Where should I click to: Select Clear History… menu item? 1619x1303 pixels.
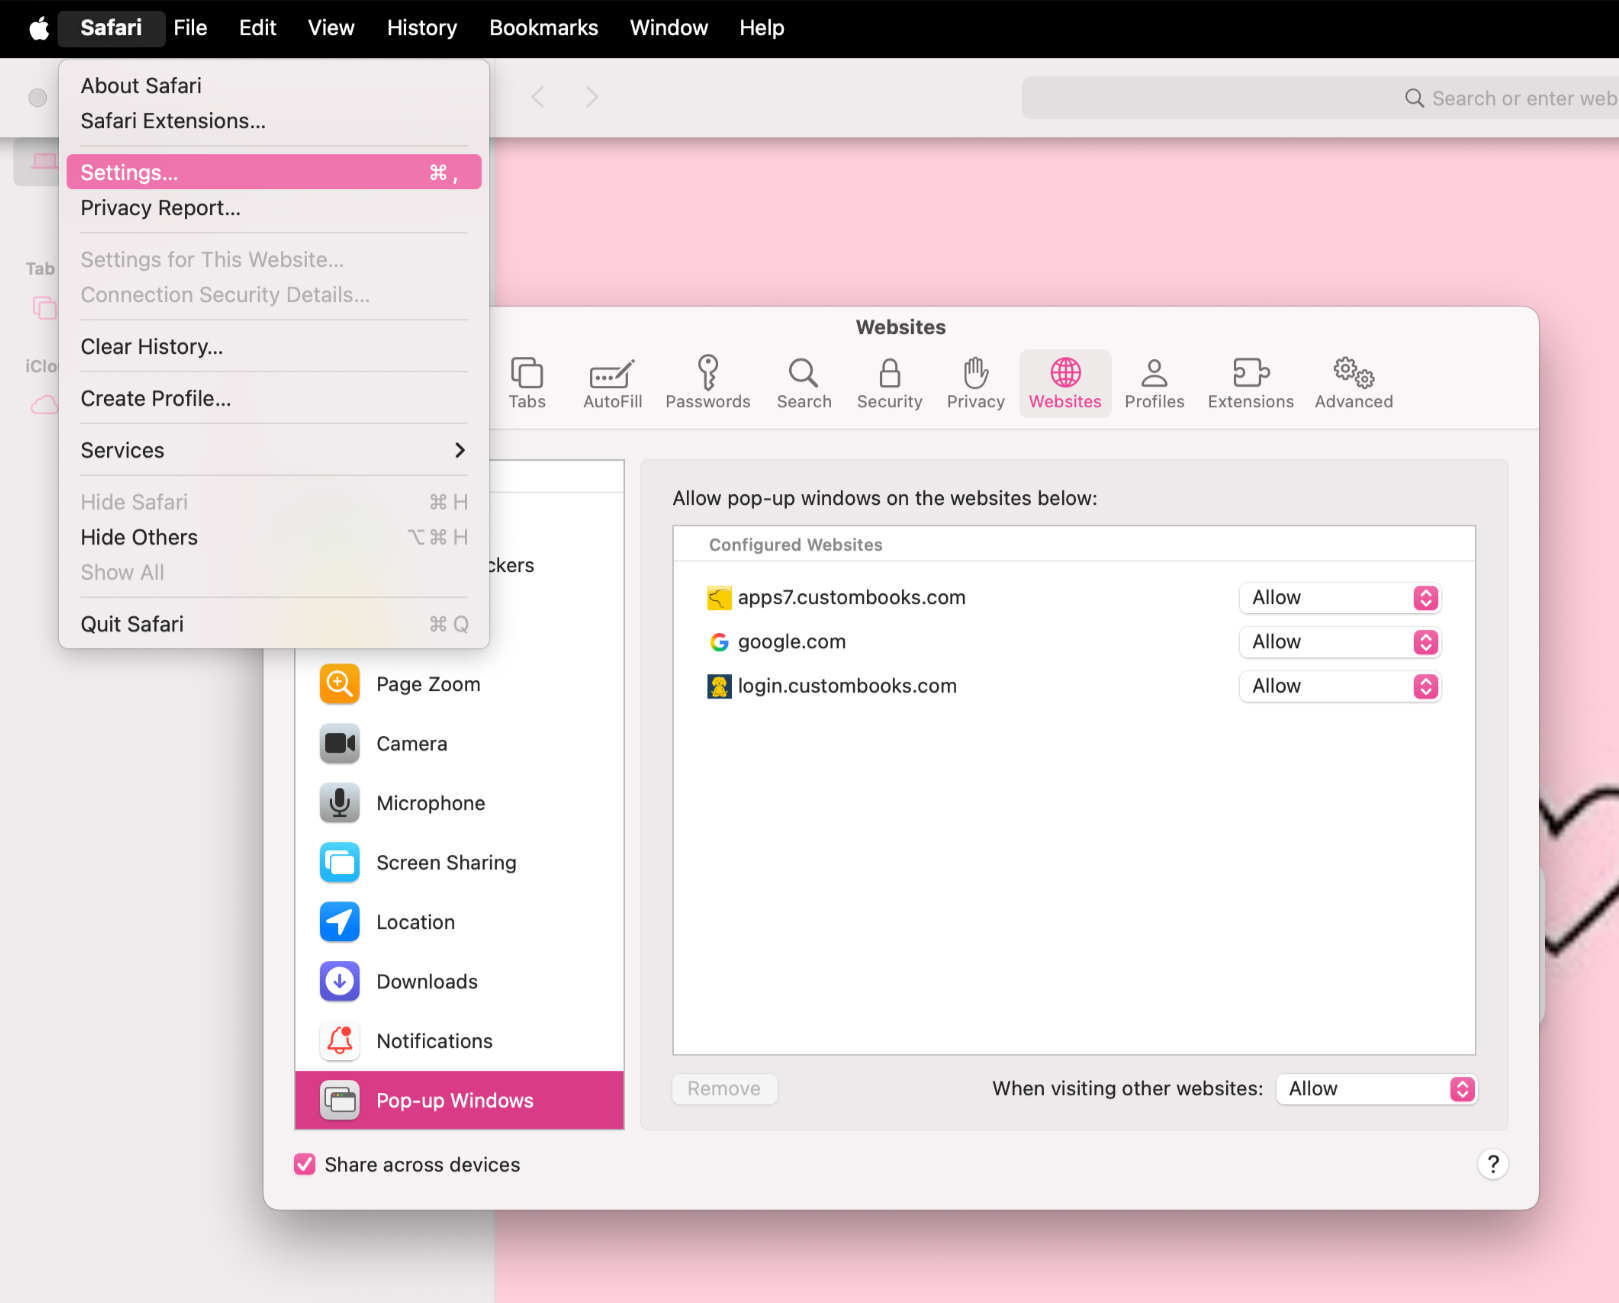pyautogui.click(x=274, y=346)
